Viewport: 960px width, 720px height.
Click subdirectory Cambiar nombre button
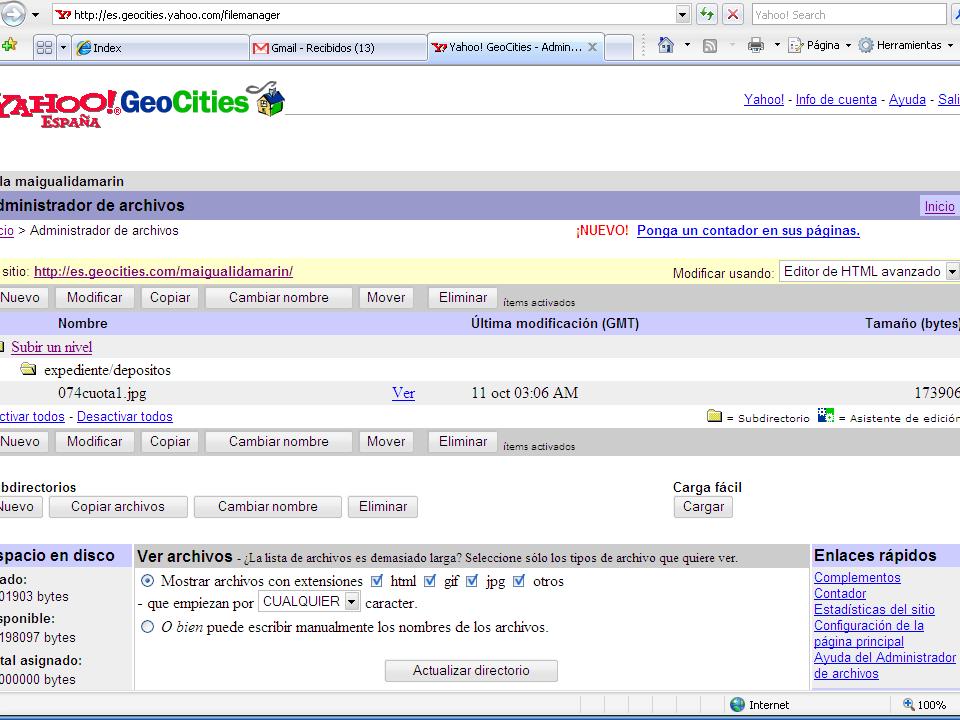[x=268, y=507]
